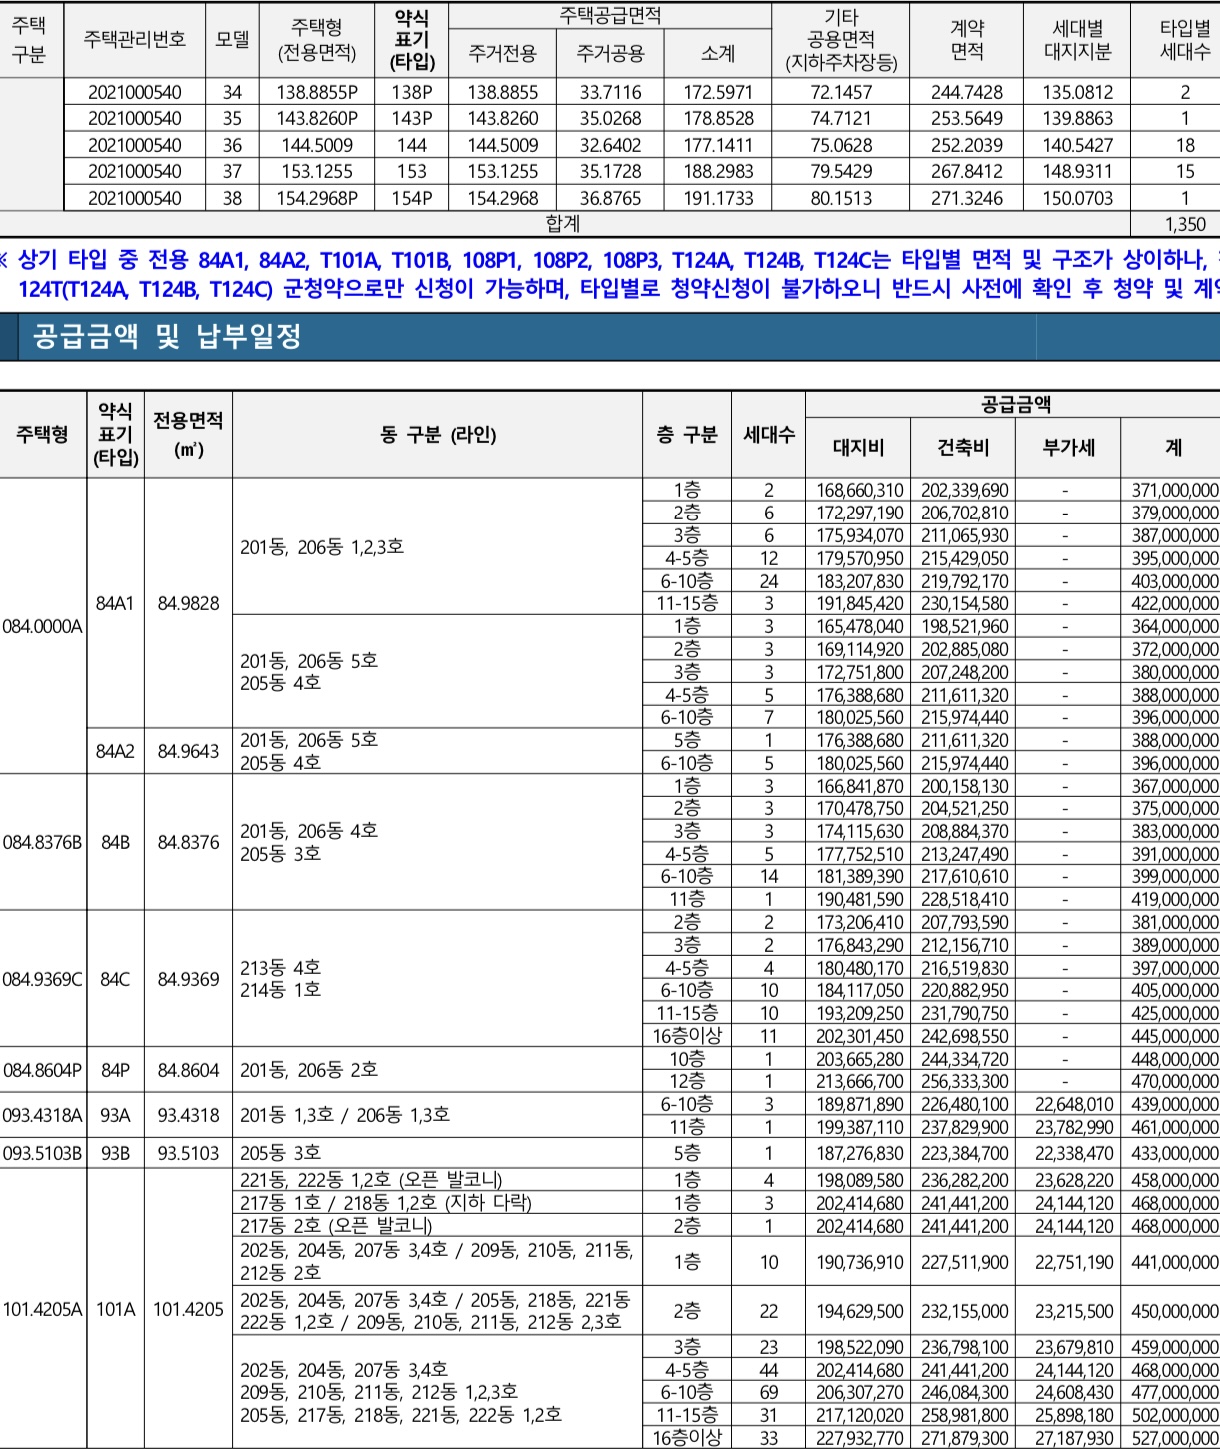The image size is (1220, 1451).
Task: Click the '부가세' column header
Action: [x=1068, y=447]
